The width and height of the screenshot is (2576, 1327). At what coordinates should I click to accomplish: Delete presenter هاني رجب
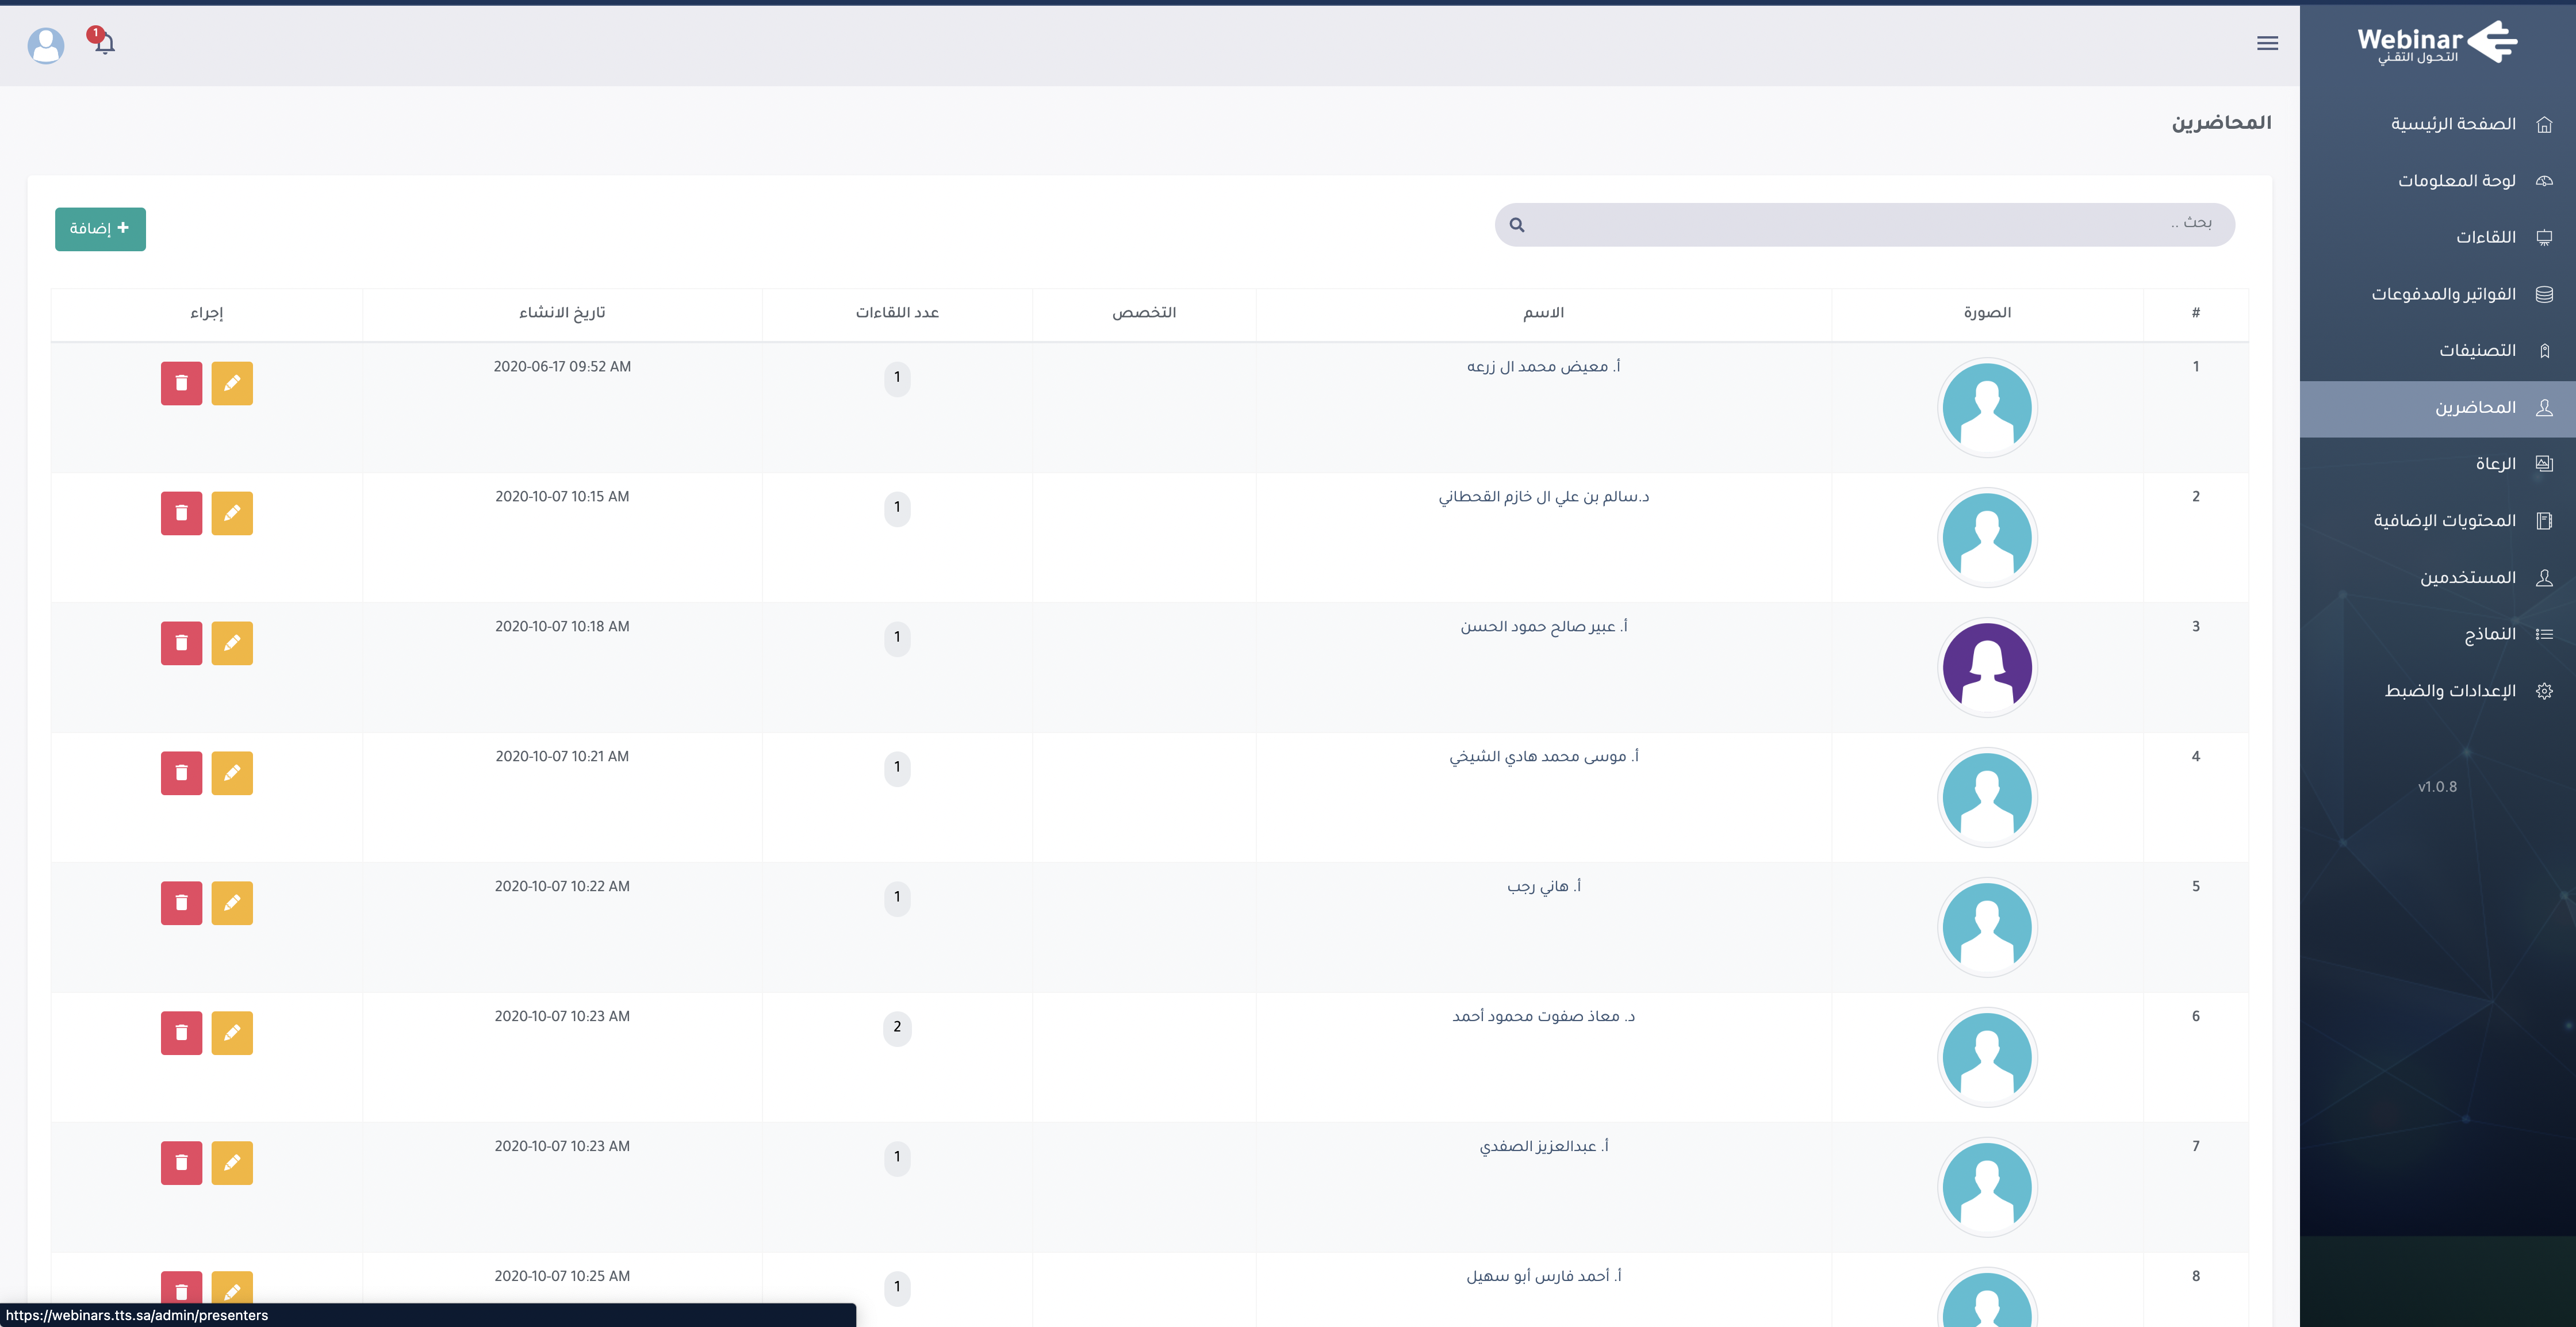coord(181,903)
